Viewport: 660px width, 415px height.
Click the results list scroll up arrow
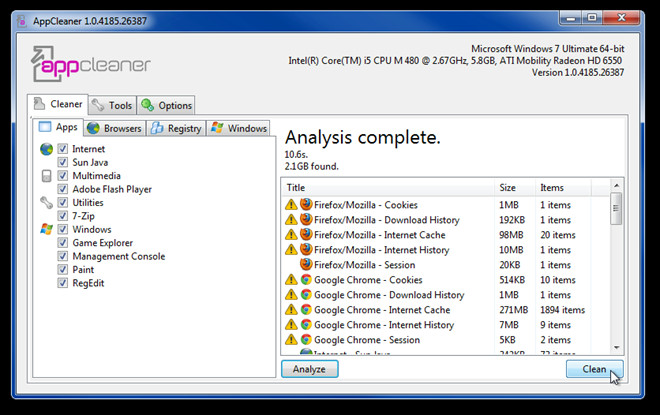tap(616, 186)
